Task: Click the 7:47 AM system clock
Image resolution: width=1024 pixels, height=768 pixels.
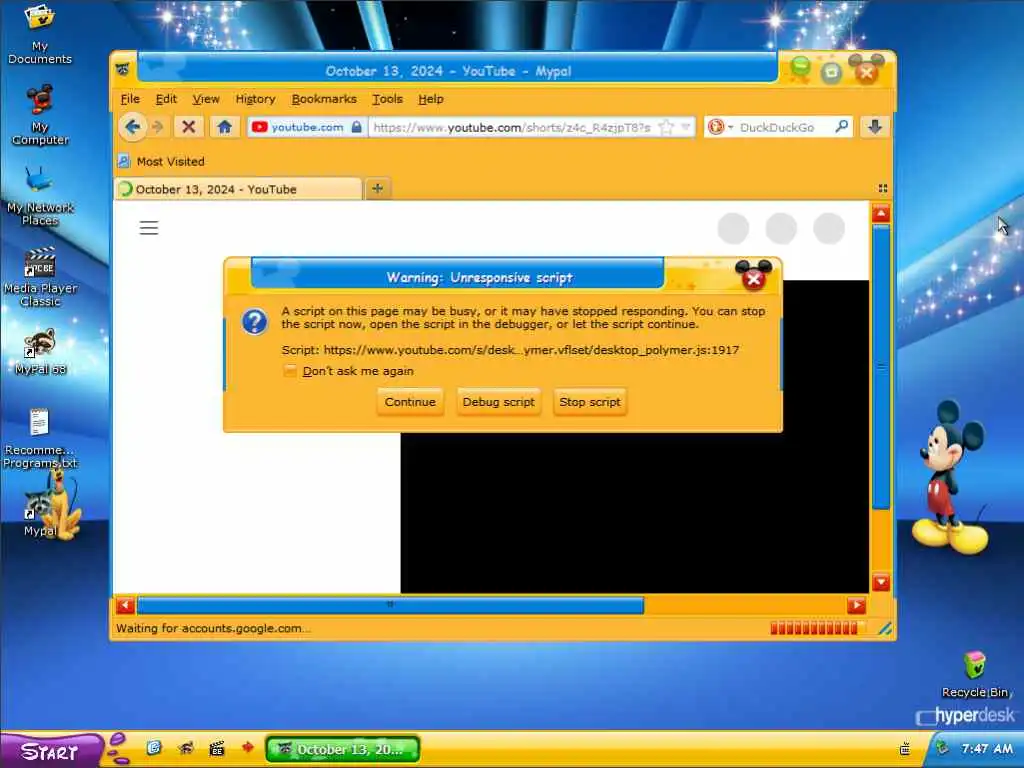Action: click(x=987, y=748)
